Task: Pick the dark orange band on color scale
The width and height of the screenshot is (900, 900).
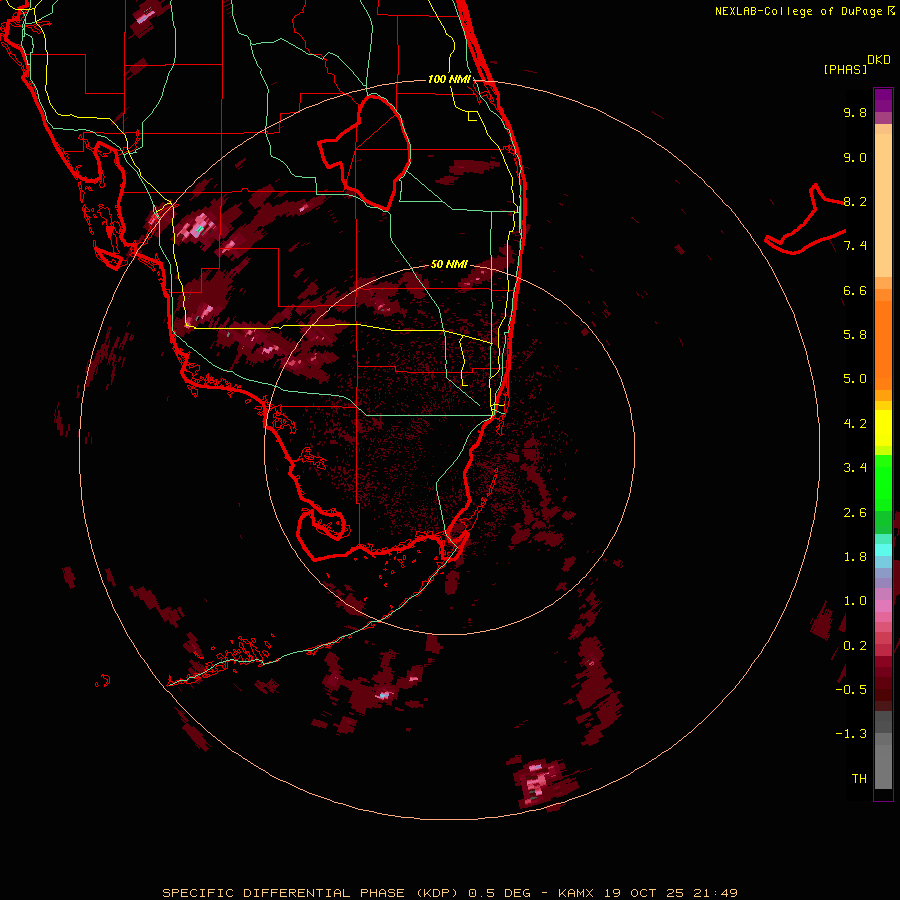Action: pos(883,346)
